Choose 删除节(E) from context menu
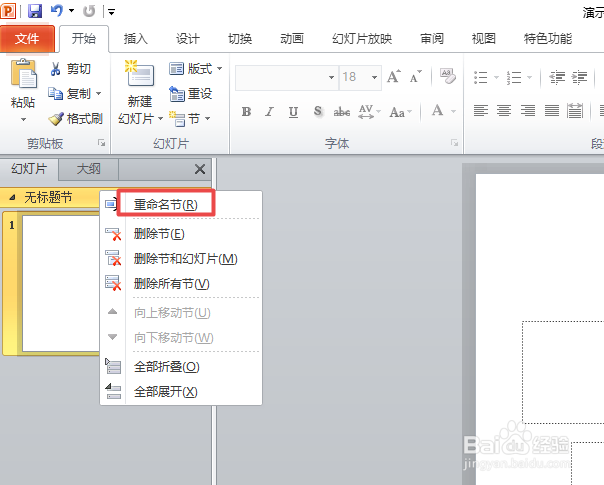This screenshot has width=604, height=485. pos(181,234)
